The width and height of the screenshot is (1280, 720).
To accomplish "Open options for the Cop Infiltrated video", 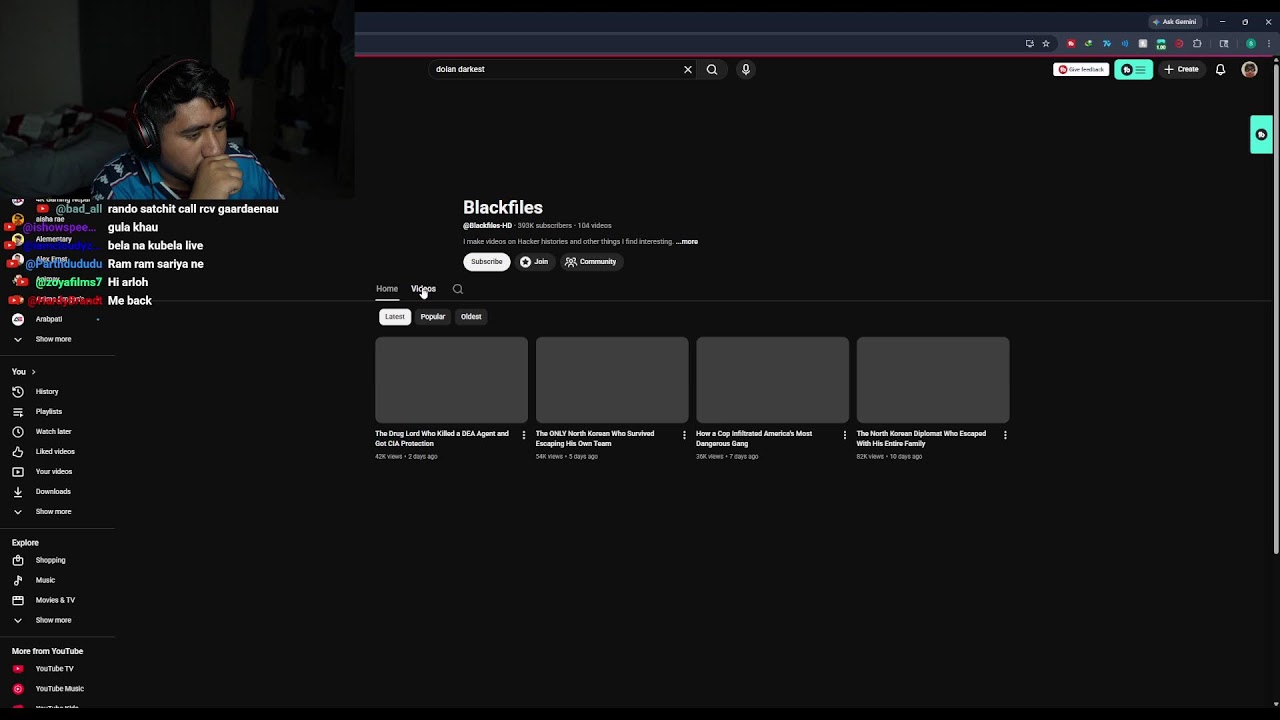I will [x=845, y=435].
